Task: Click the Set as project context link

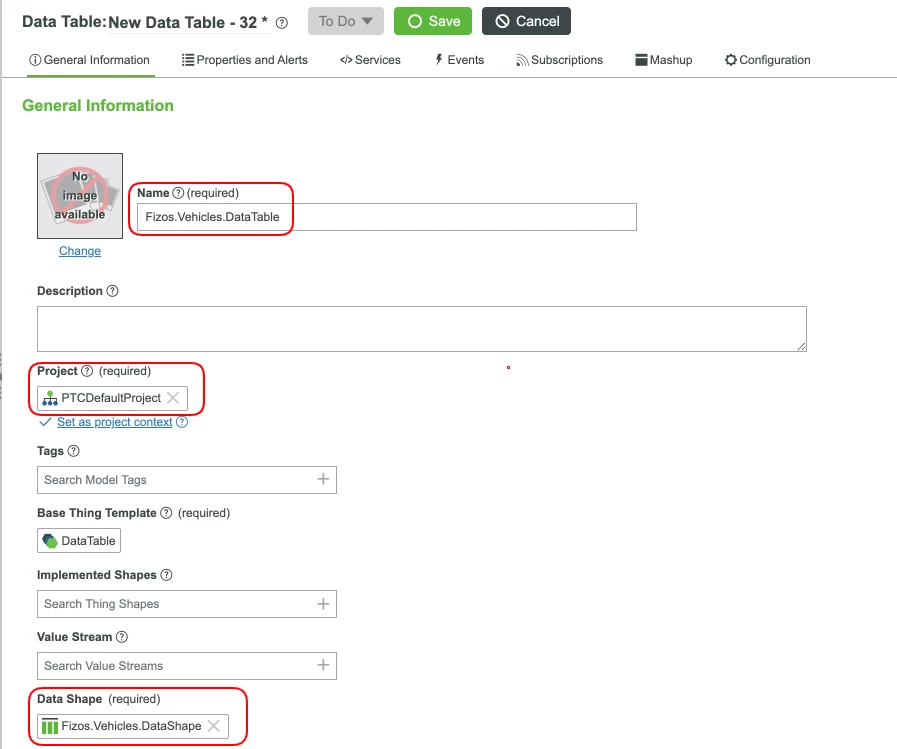Action: tap(114, 422)
